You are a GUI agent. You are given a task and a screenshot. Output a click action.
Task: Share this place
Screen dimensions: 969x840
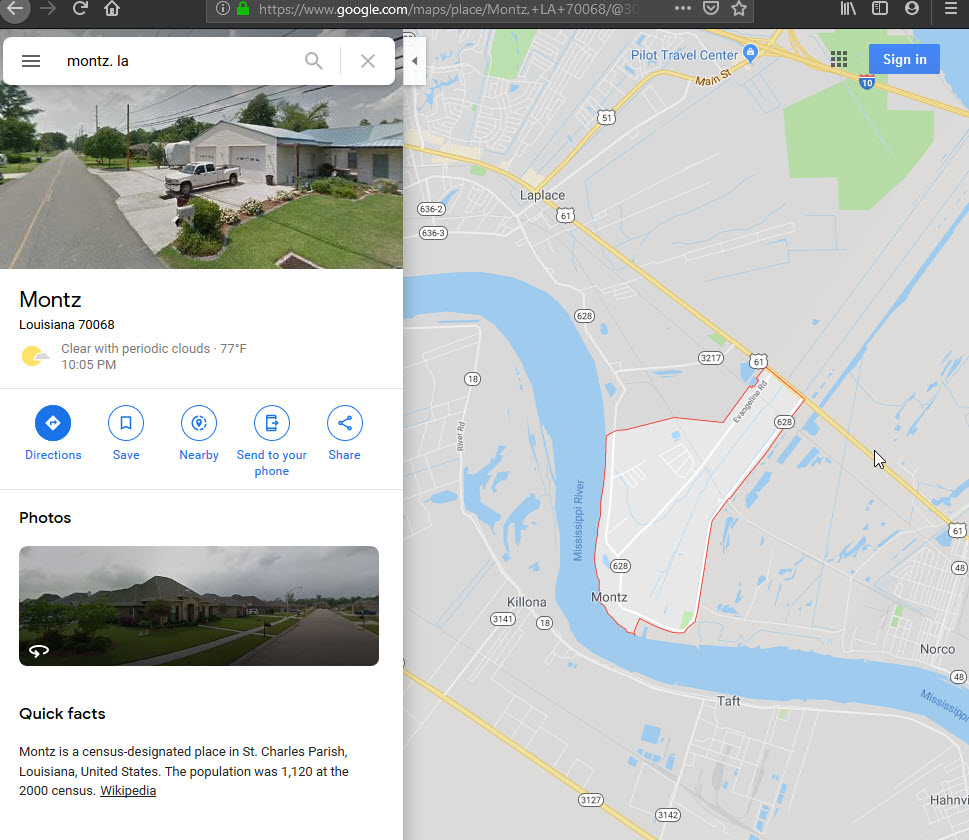point(345,423)
